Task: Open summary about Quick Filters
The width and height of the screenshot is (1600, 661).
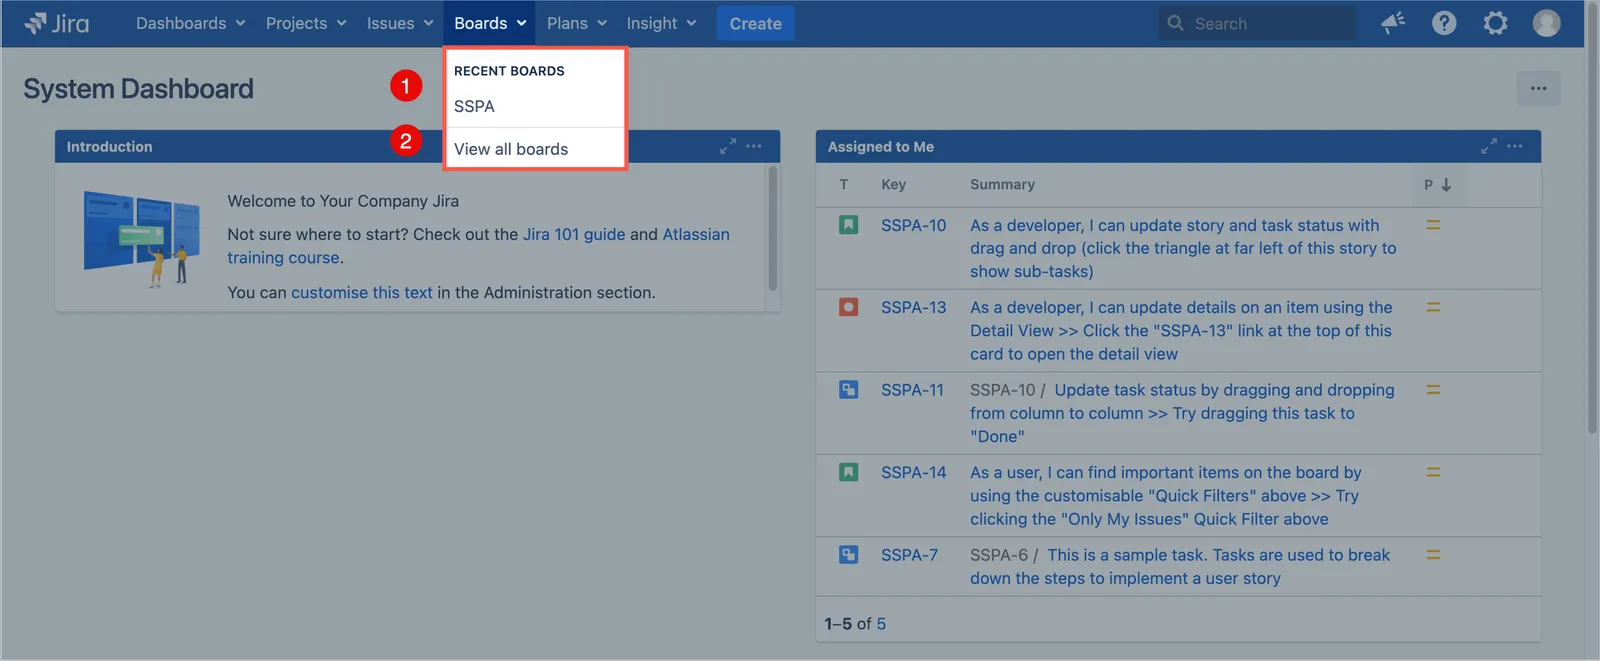Action: [1166, 496]
